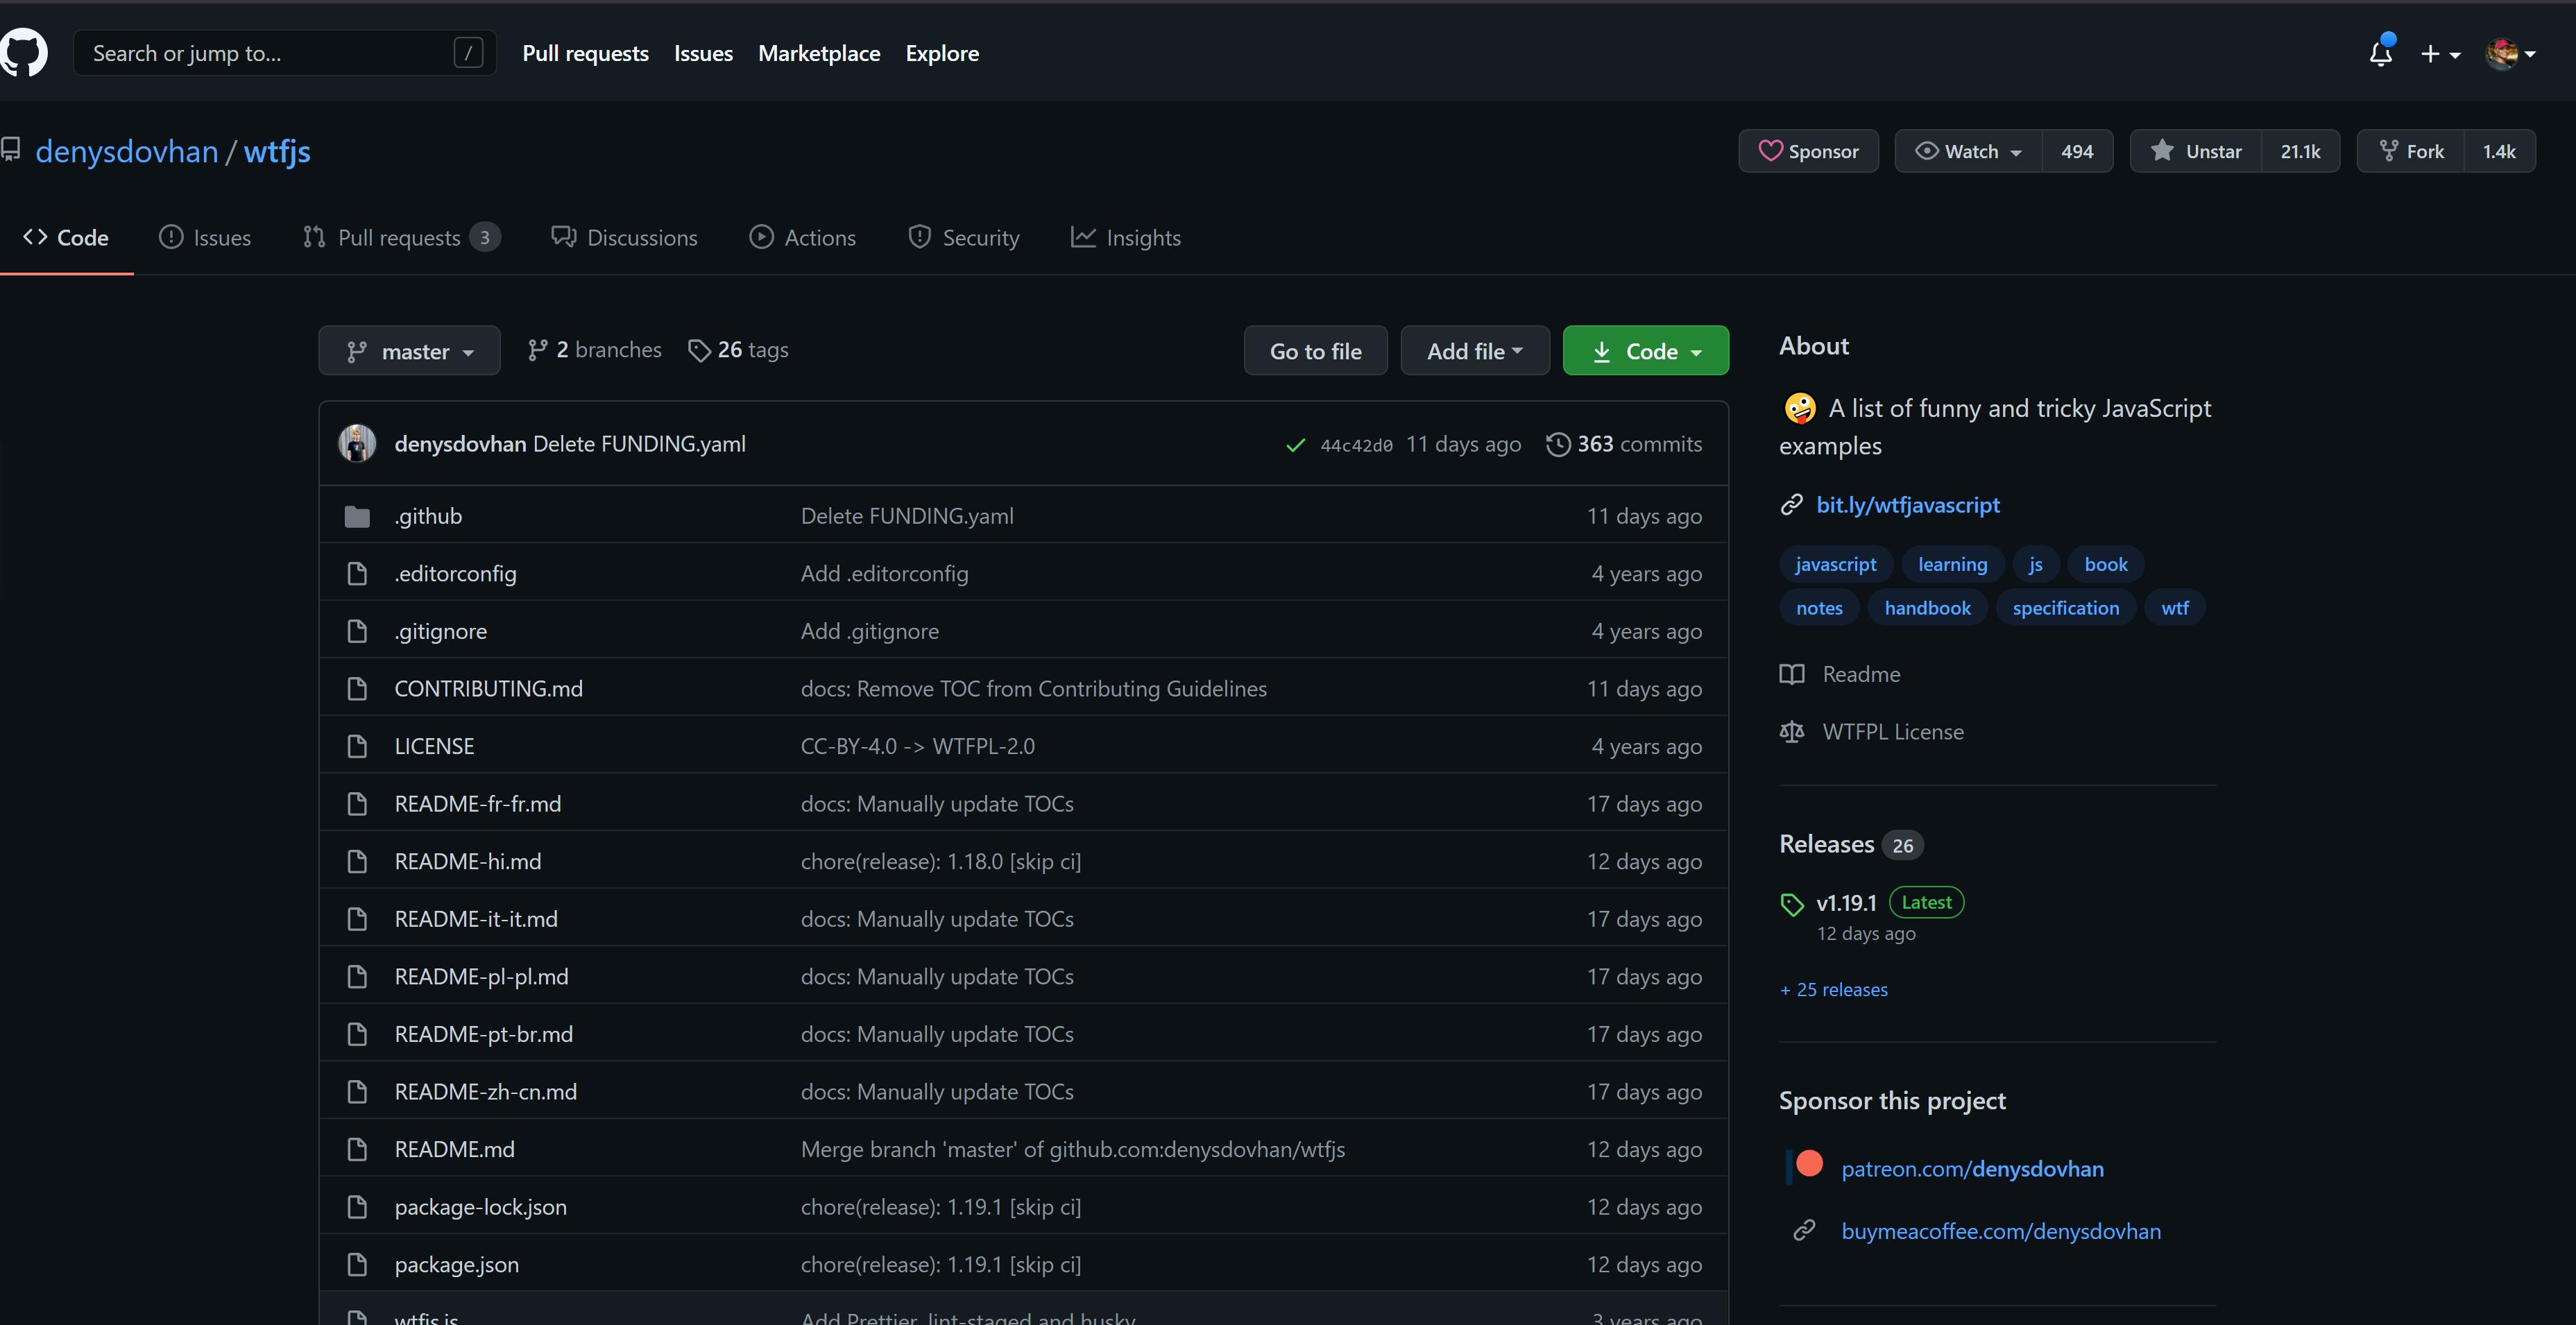Click the GitHub Octocat logo

(x=22, y=52)
